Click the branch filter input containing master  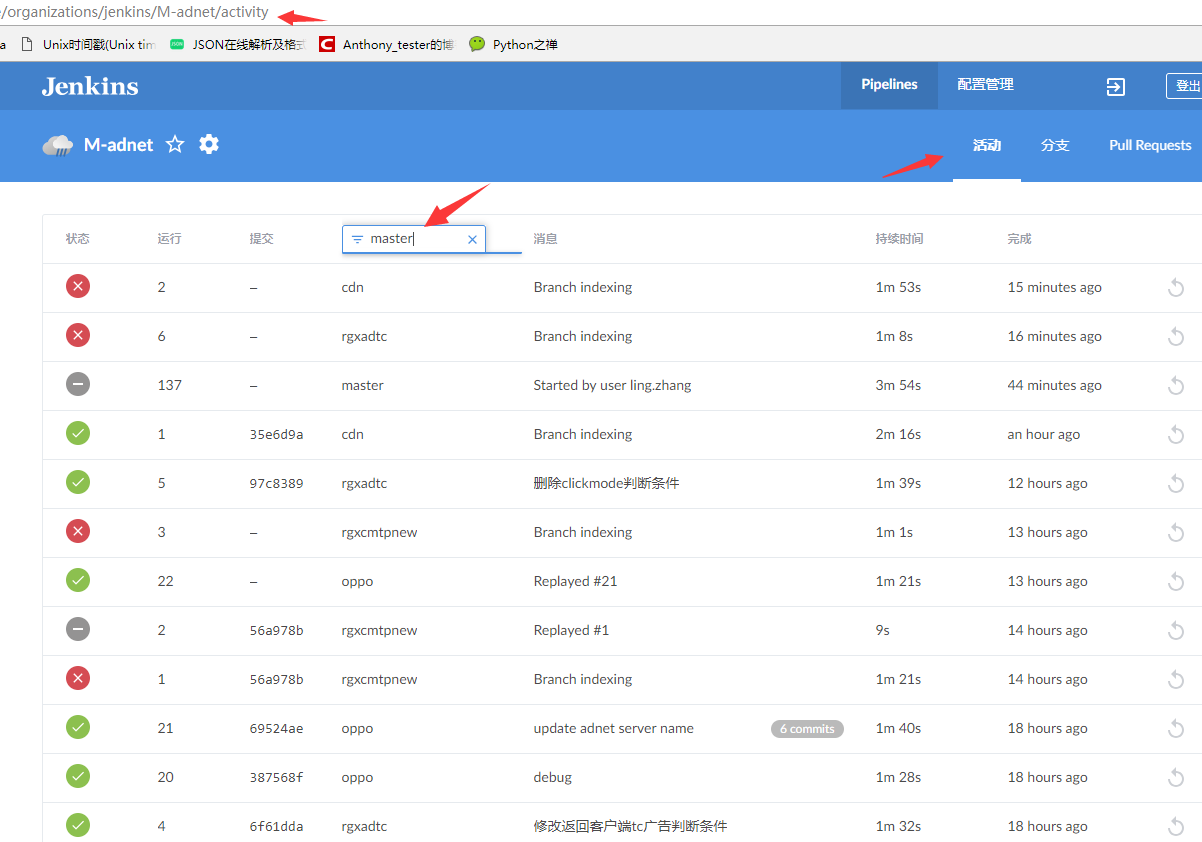[x=412, y=239]
